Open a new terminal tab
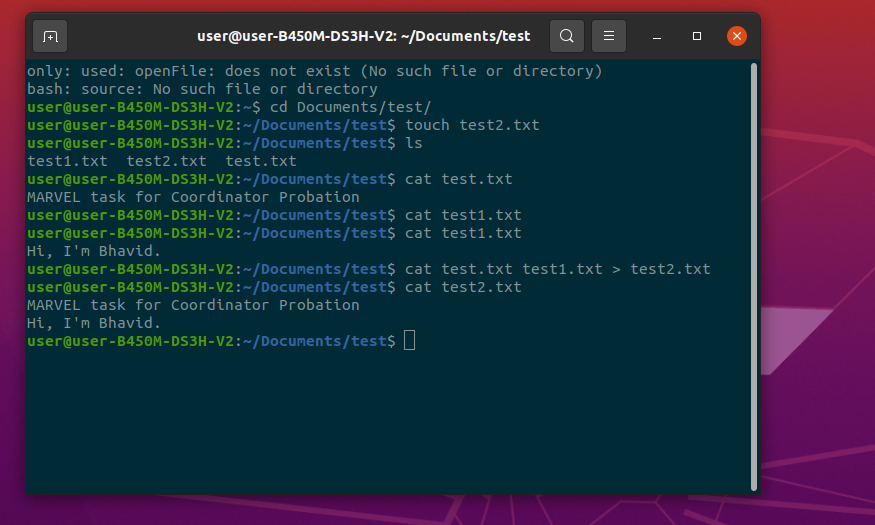Viewport: 875px width, 525px height. [x=50, y=36]
